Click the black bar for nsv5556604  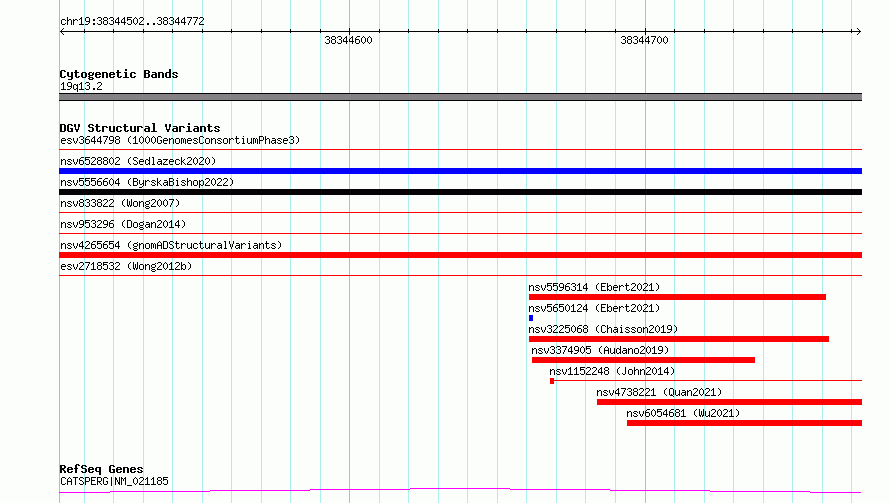click(x=460, y=192)
